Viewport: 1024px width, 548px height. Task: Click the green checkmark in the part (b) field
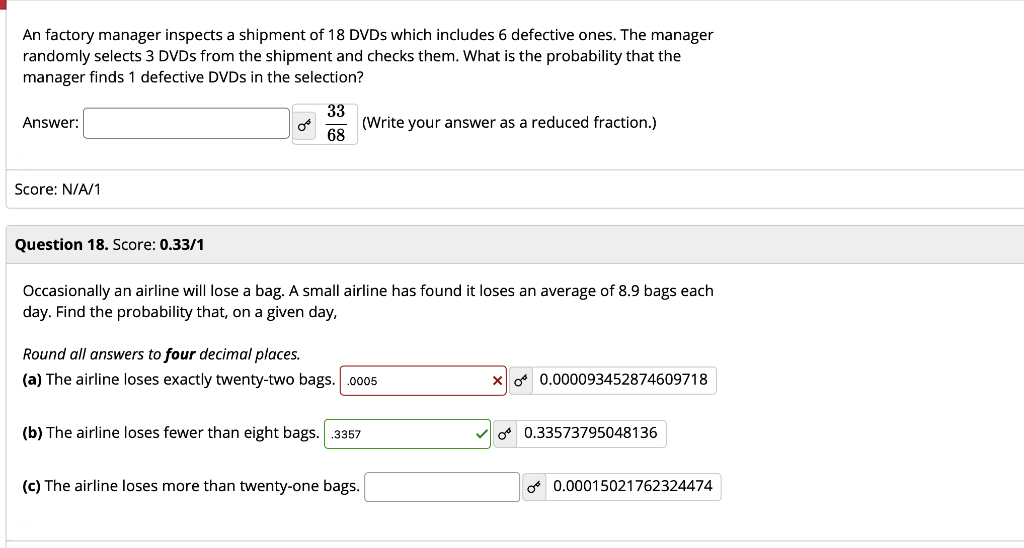pyautogui.click(x=482, y=434)
